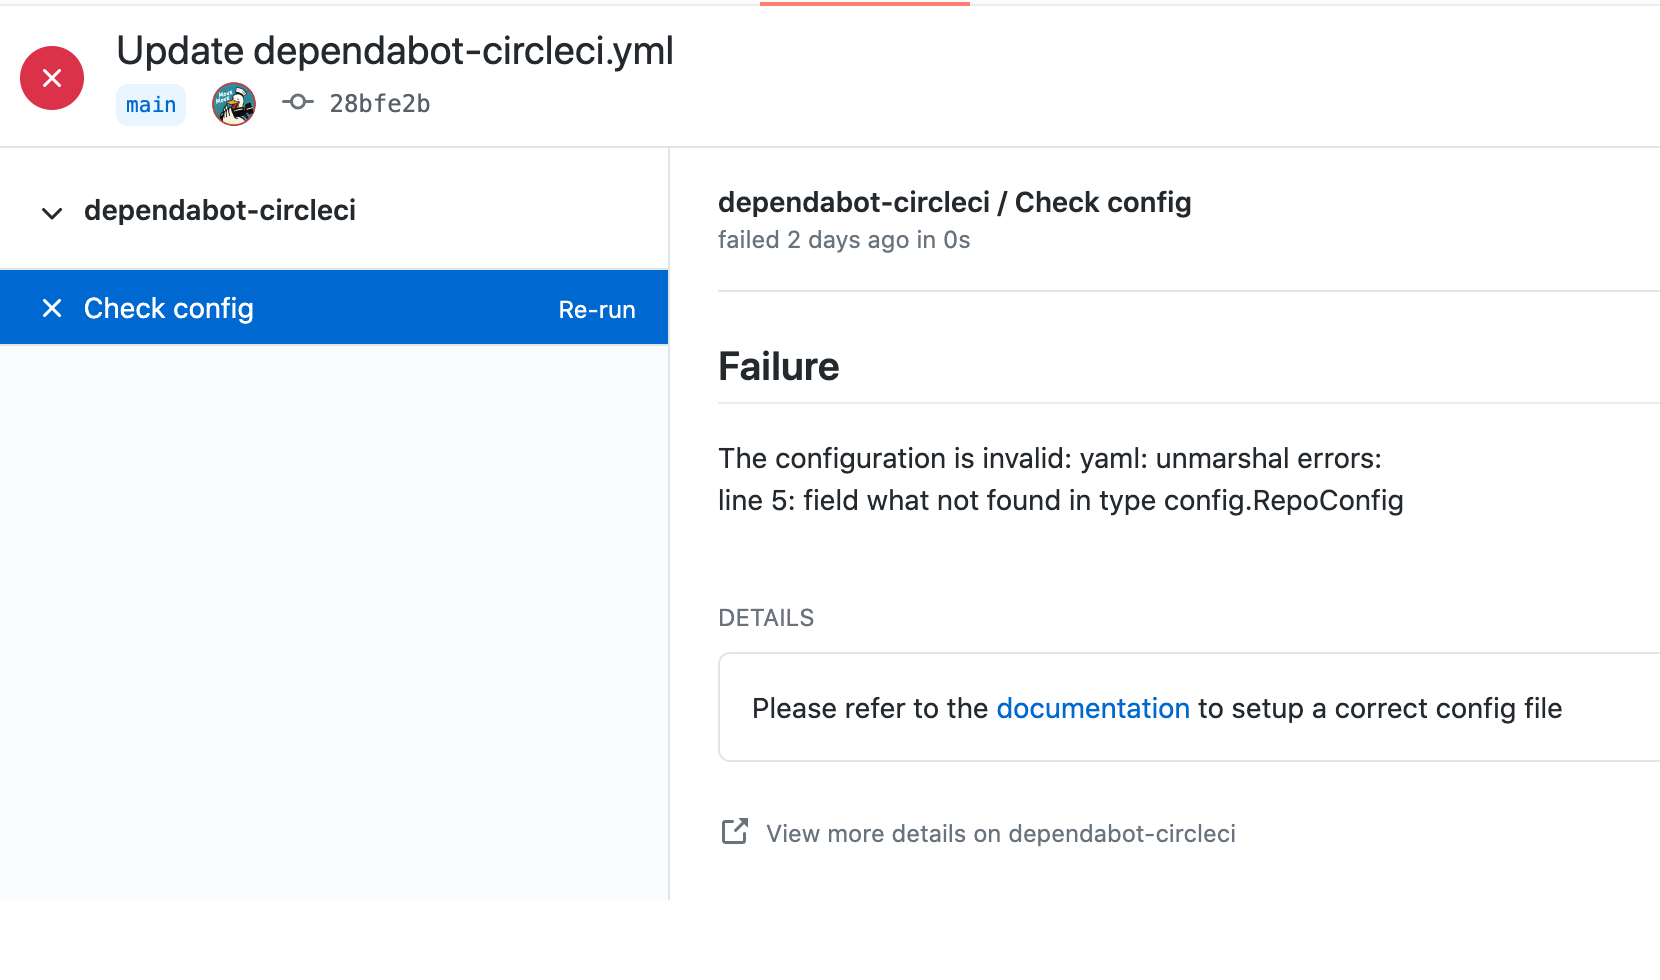Viewport: 1660px width, 980px height.
Task: Select the main branch label
Action: pos(151,105)
